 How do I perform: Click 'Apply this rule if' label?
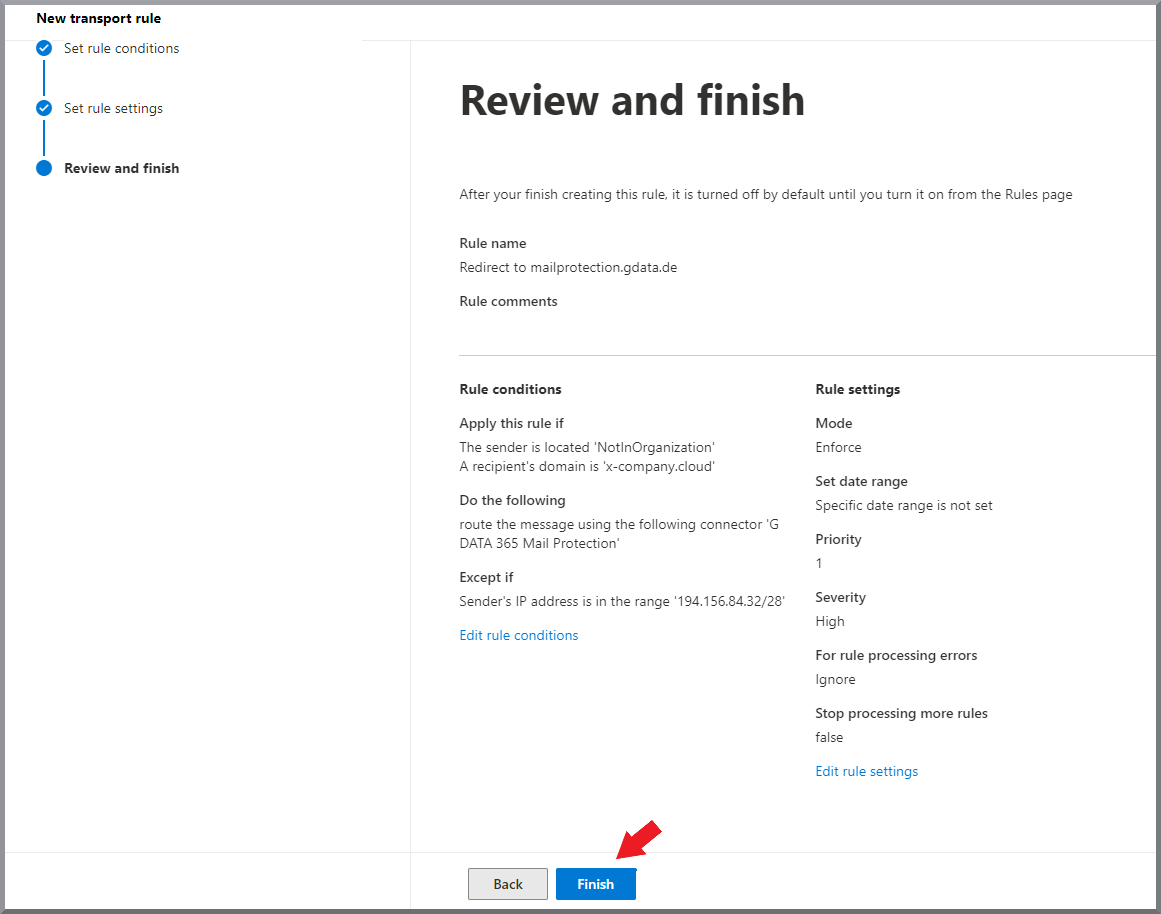511,423
